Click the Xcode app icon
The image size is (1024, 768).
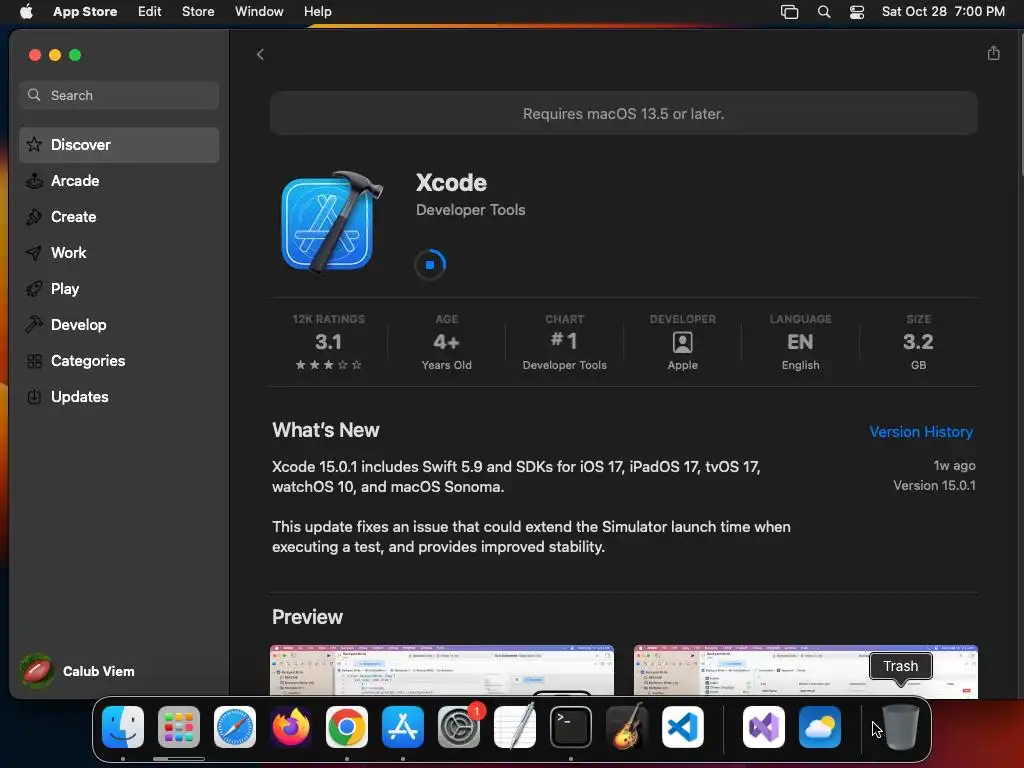(x=331, y=221)
